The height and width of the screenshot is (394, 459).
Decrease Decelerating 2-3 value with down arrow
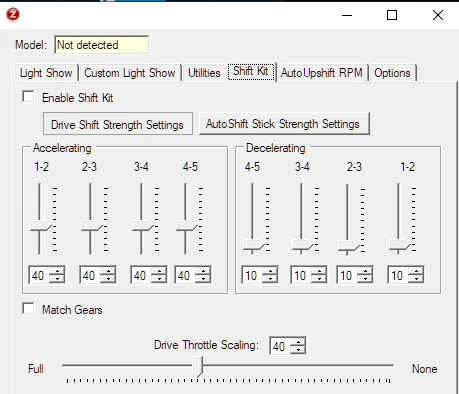click(366, 279)
